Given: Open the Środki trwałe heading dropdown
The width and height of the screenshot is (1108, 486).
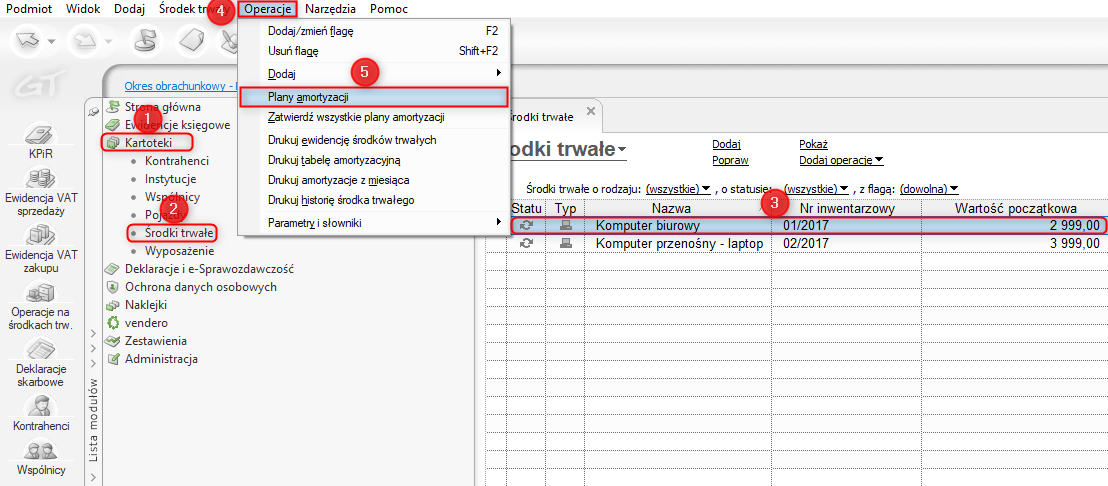Looking at the screenshot, I should pos(621,150).
